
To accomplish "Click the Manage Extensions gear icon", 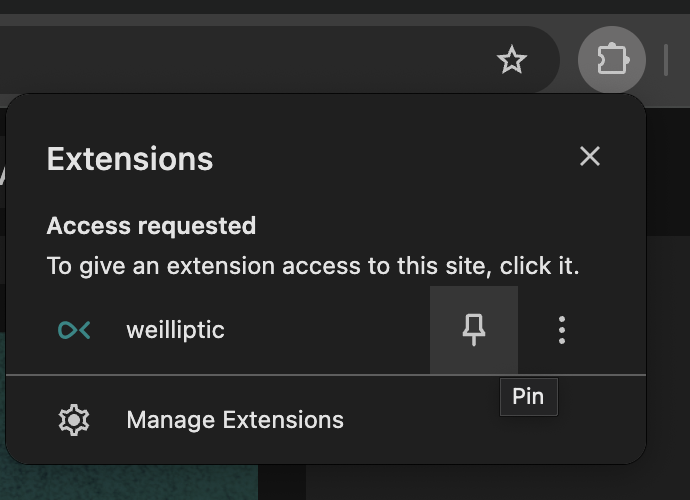I will 74,420.
